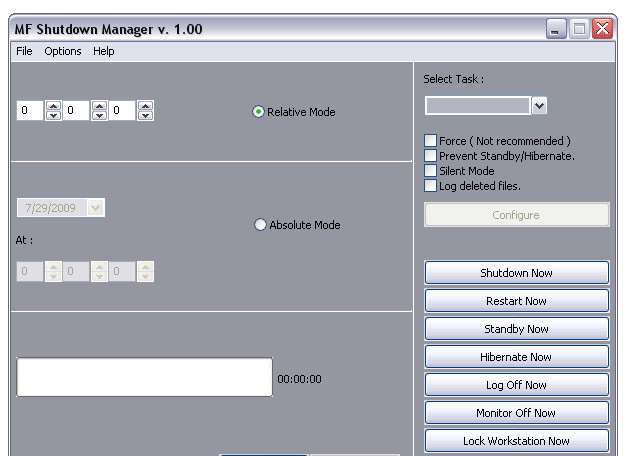Click Standby Now button
Image resolution: width=637 pixels, height=456 pixels.
tap(516, 329)
